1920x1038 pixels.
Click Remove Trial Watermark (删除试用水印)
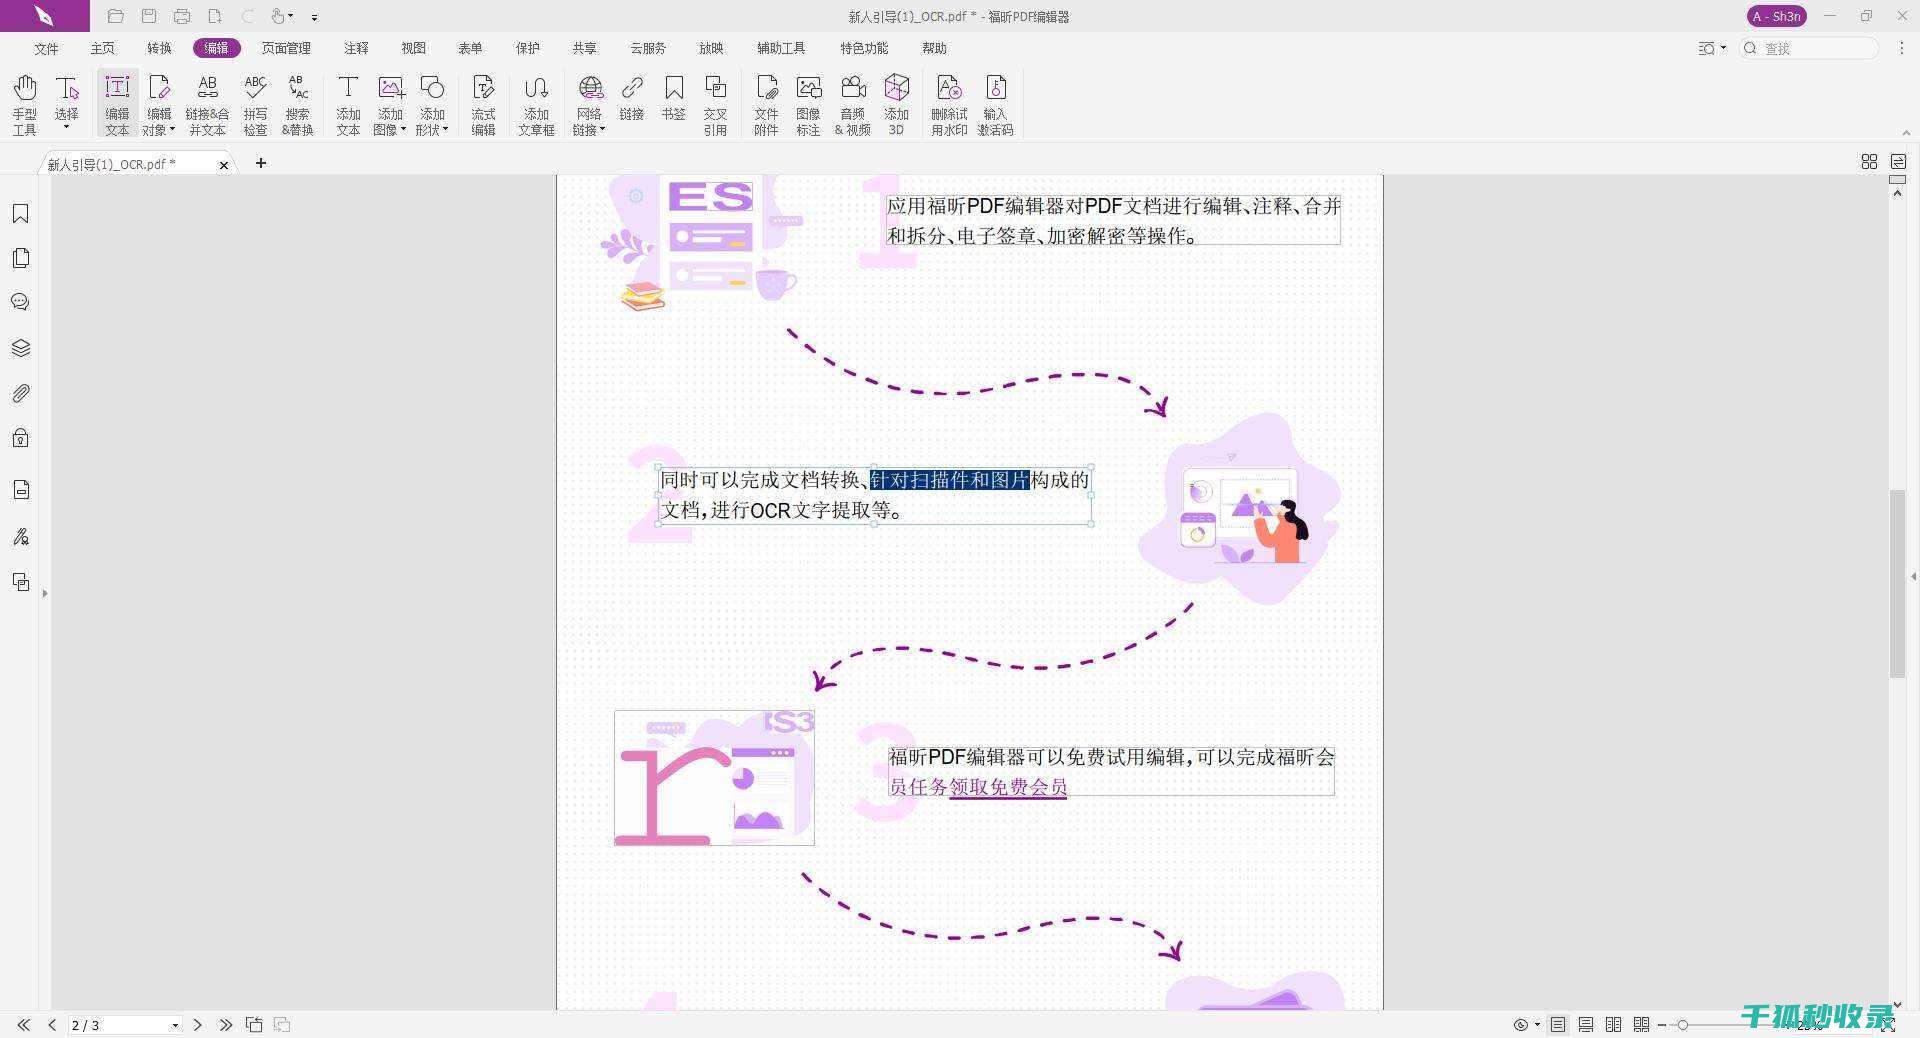coord(949,104)
